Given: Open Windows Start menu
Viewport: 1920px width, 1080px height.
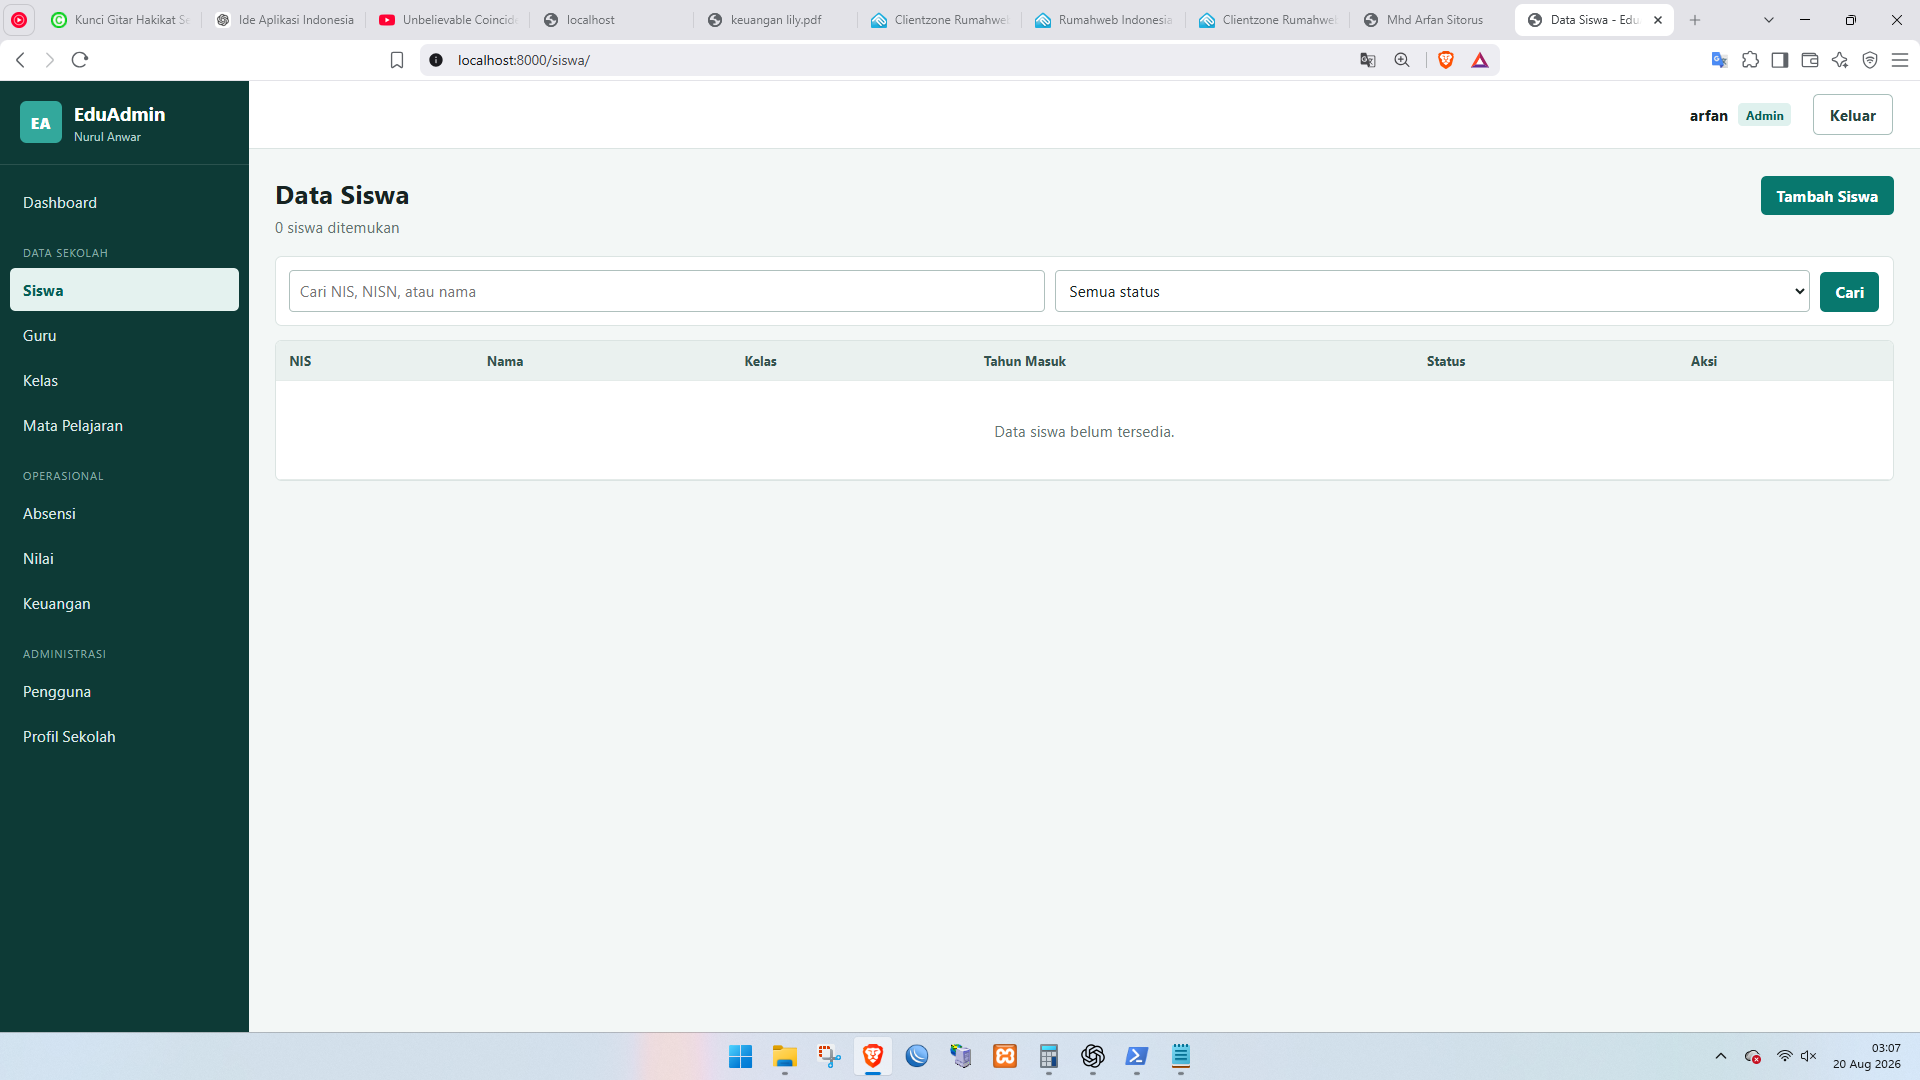Looking at the screenshot, I should pyautogui.click(x=741, y=1056).
